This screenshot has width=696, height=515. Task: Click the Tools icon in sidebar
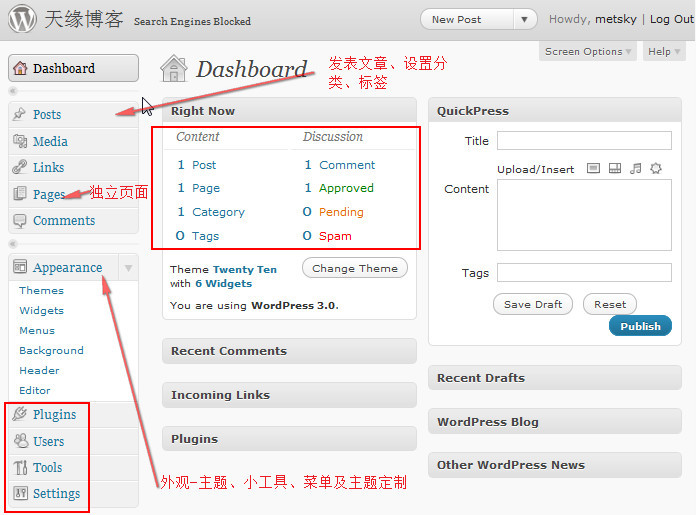coord(20,467)
